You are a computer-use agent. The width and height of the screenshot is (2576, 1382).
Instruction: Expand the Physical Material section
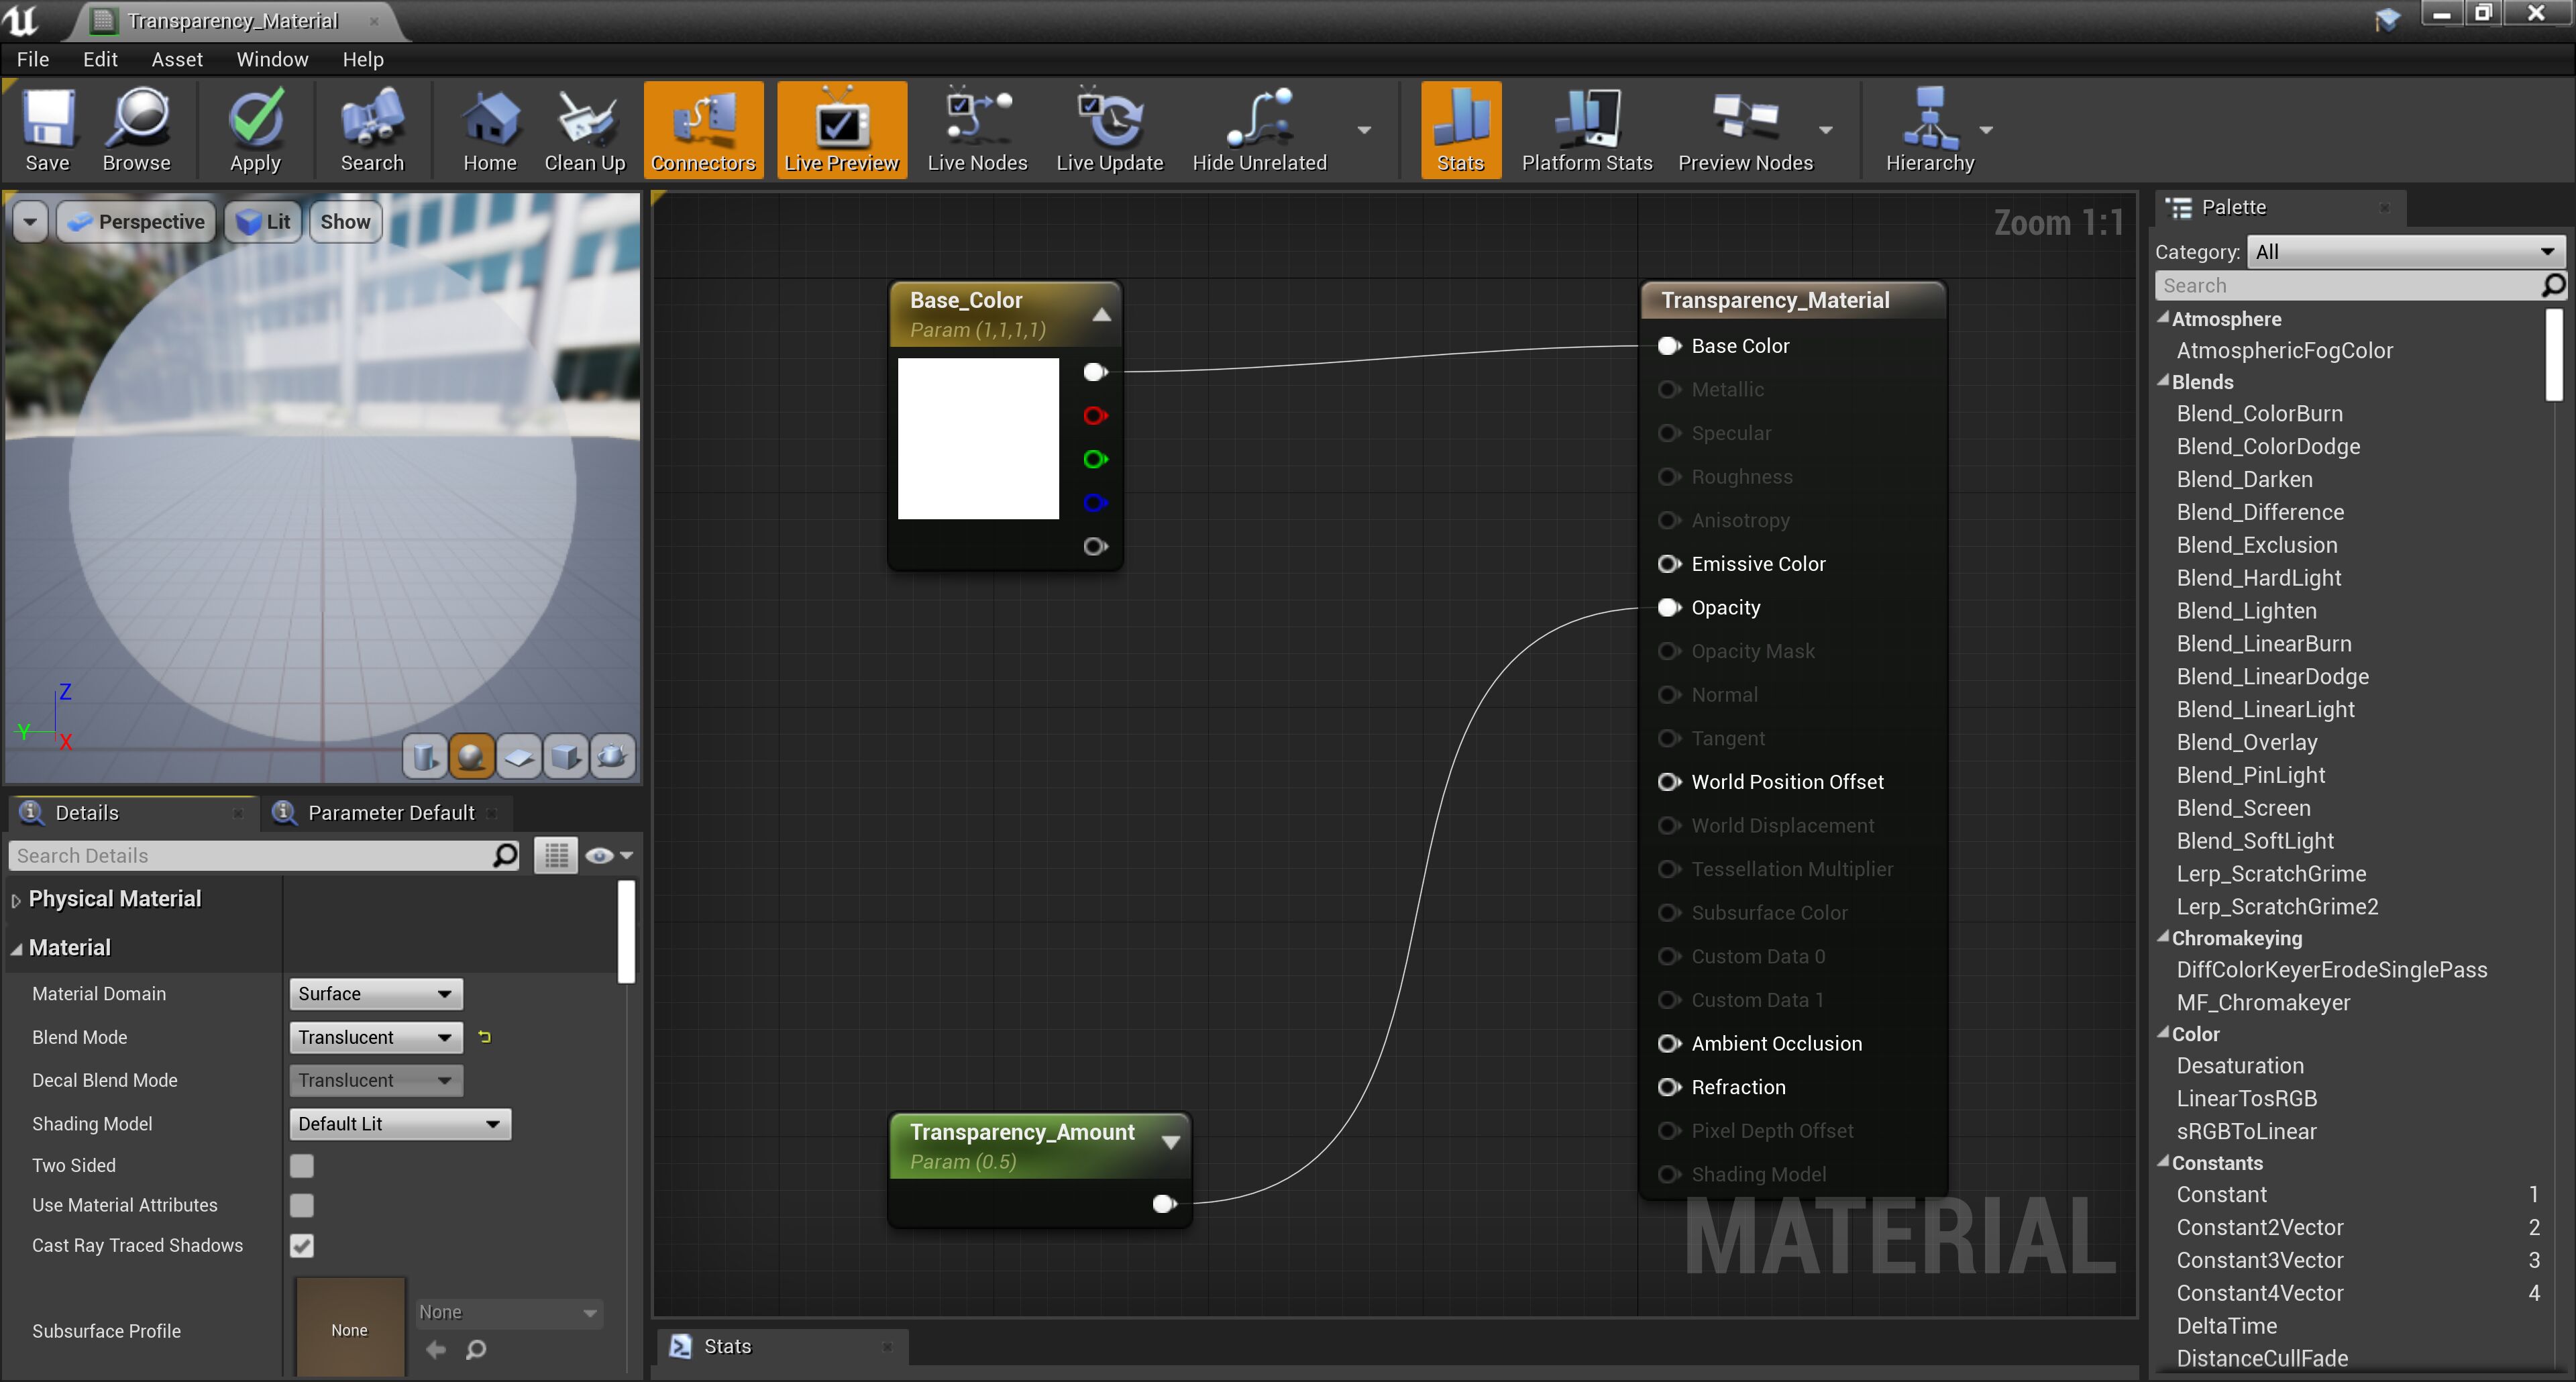coord(16,899)
